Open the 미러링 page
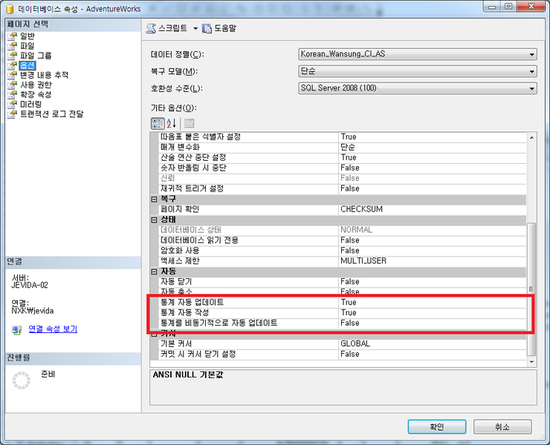The height and width of the screenshot is (445, 550). (x=31, y=104)
